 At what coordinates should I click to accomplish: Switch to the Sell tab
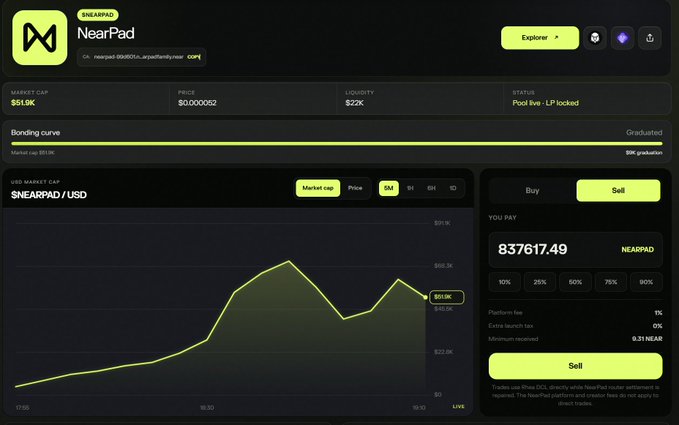click(x=618, y=191)
